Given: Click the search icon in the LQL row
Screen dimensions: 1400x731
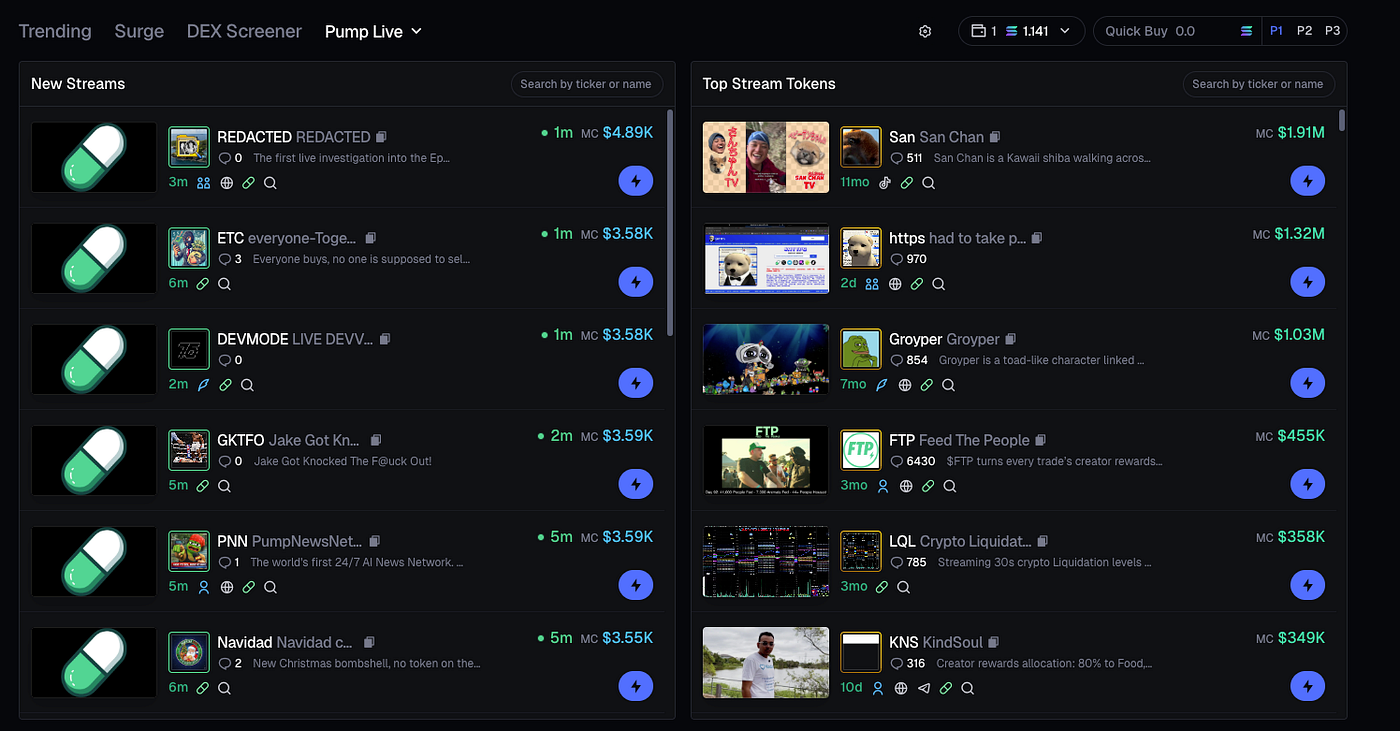Looking at the screenshot, I should tap(904, 587).
